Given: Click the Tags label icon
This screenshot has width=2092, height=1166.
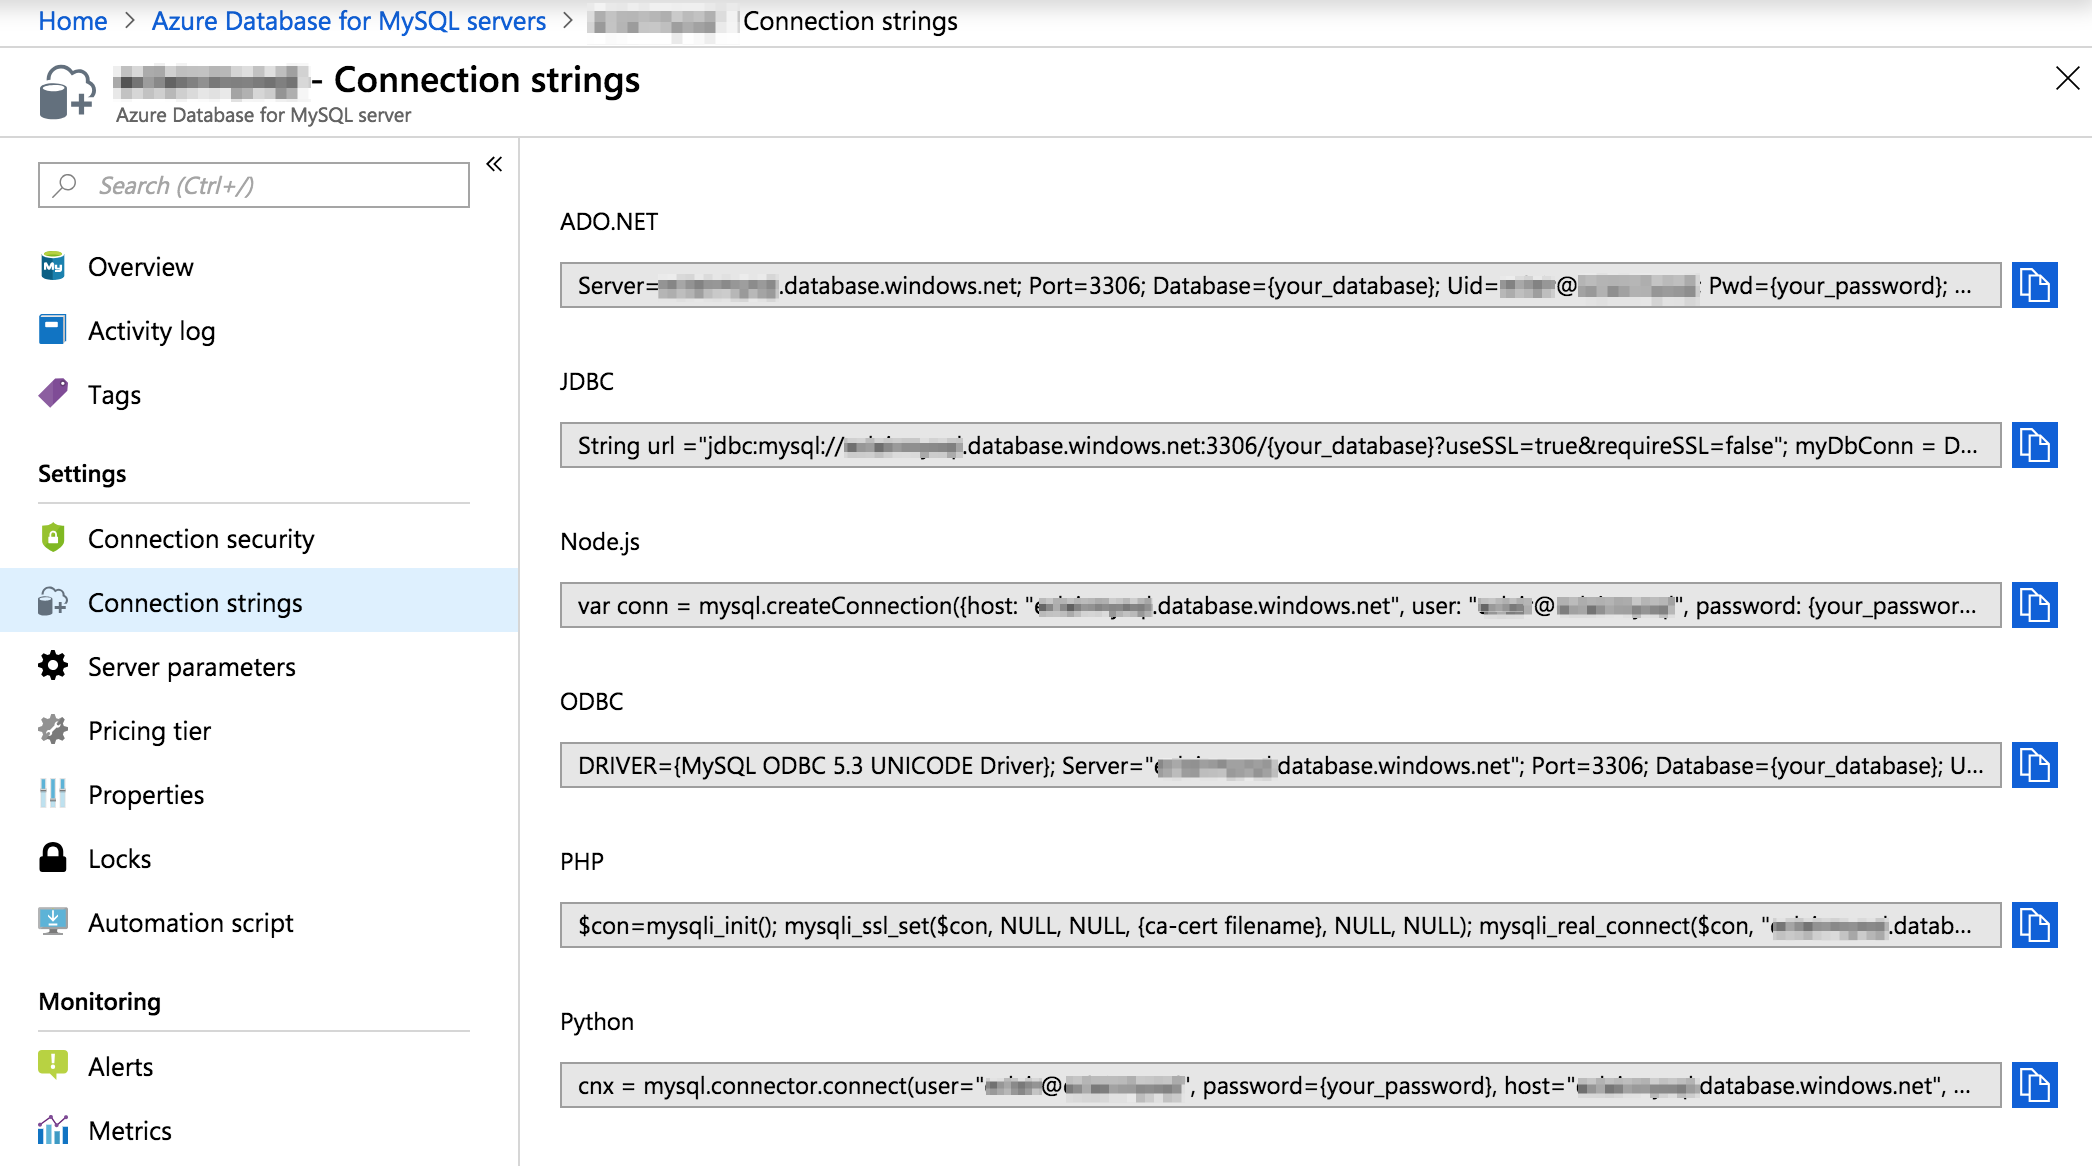Looking at the screenshot, I should coord(54,394).
